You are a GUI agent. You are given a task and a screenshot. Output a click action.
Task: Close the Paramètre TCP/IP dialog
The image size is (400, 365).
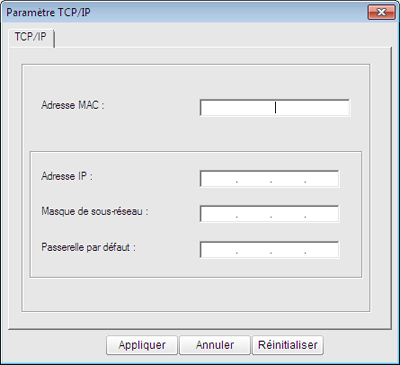tap(381, 12)
